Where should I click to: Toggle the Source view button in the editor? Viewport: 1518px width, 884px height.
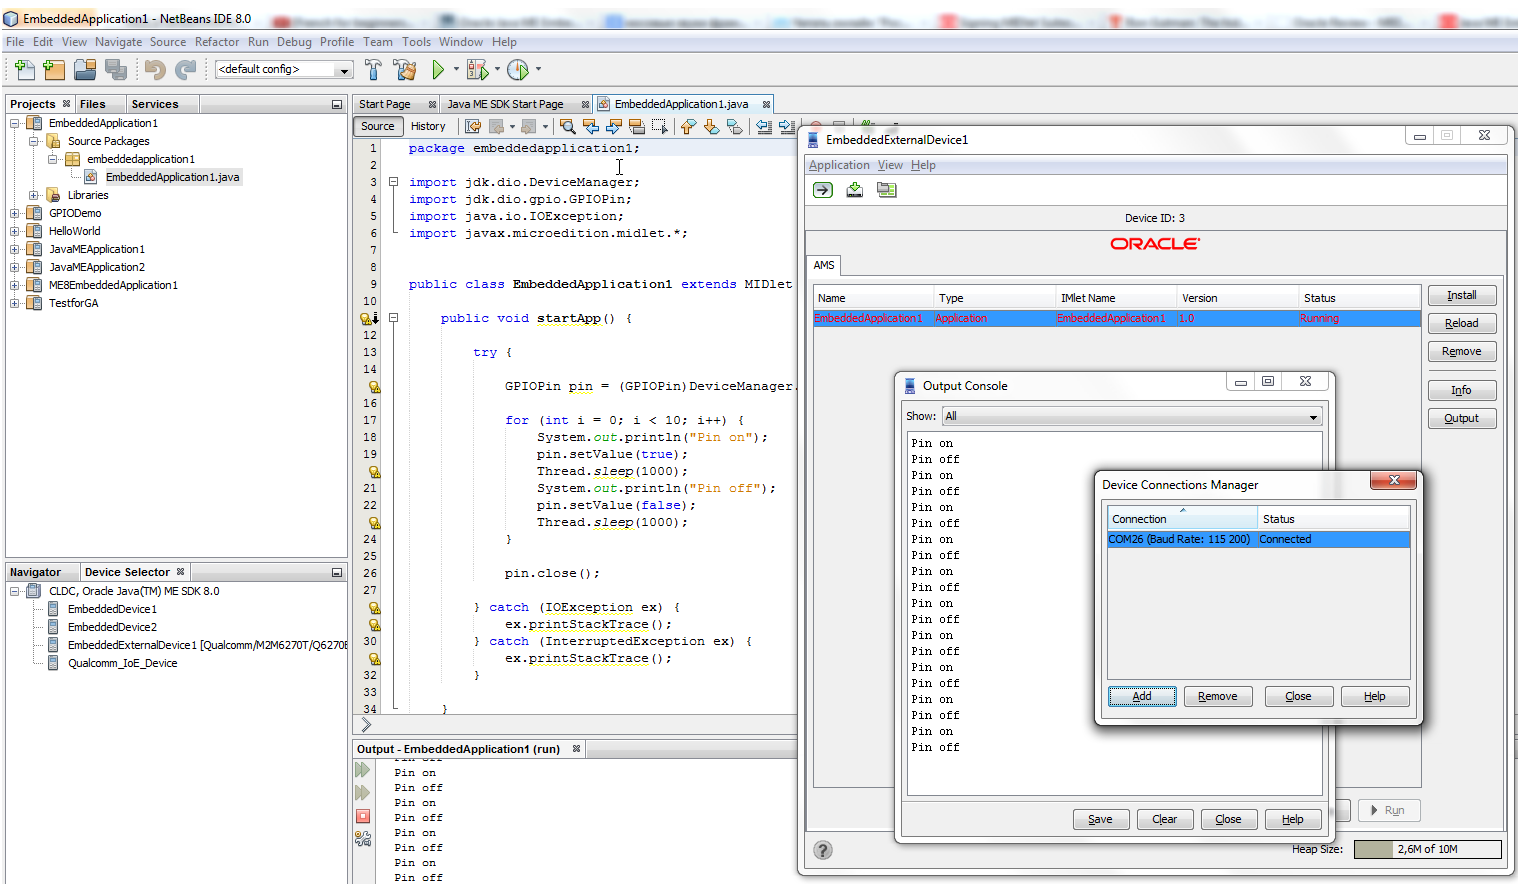coord(378,126)
